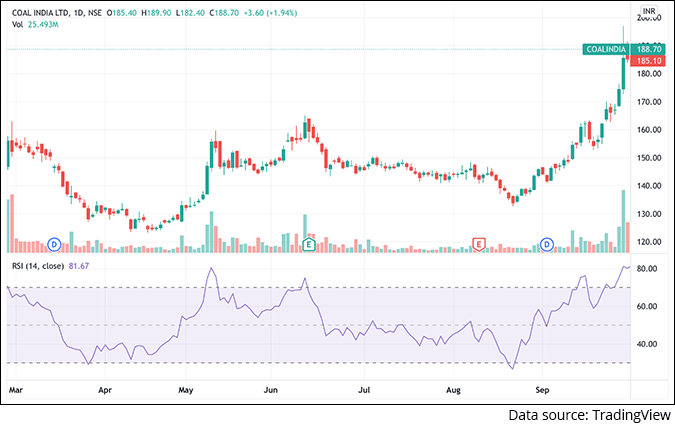Click the green 188.70 price label

pyautogui.click(x=649, y=49)
